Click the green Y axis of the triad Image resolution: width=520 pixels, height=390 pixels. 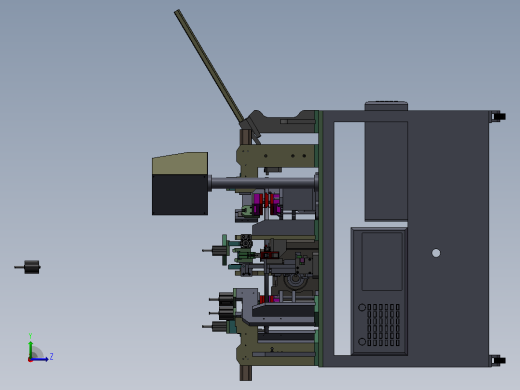click(31, 349)
